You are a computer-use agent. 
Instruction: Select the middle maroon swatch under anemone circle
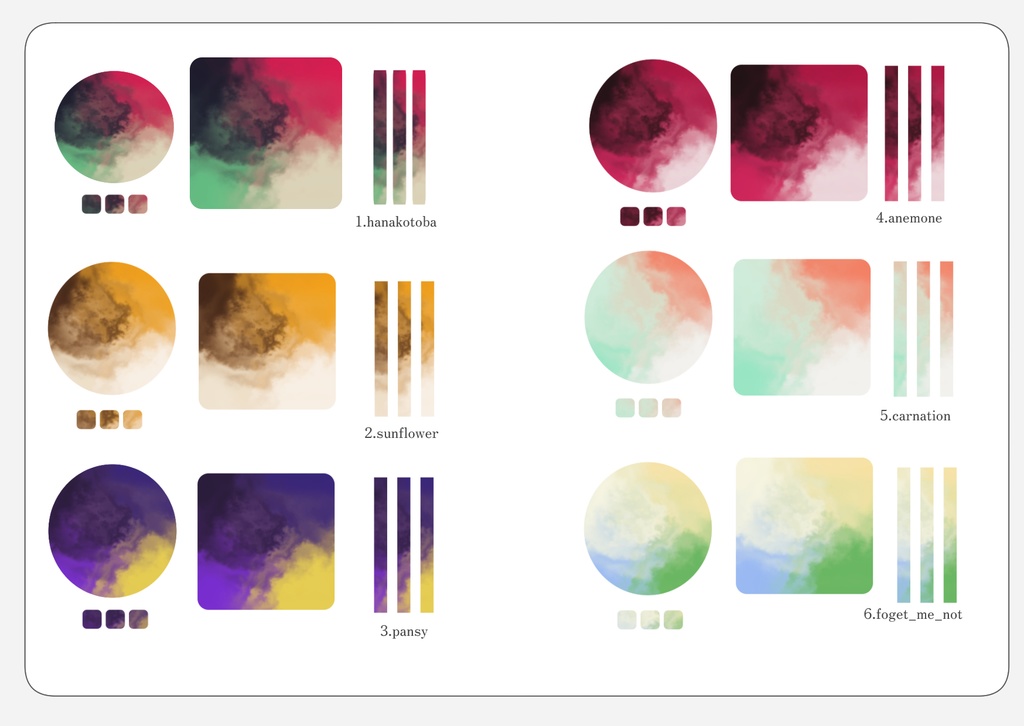click(x=653, y=216)
